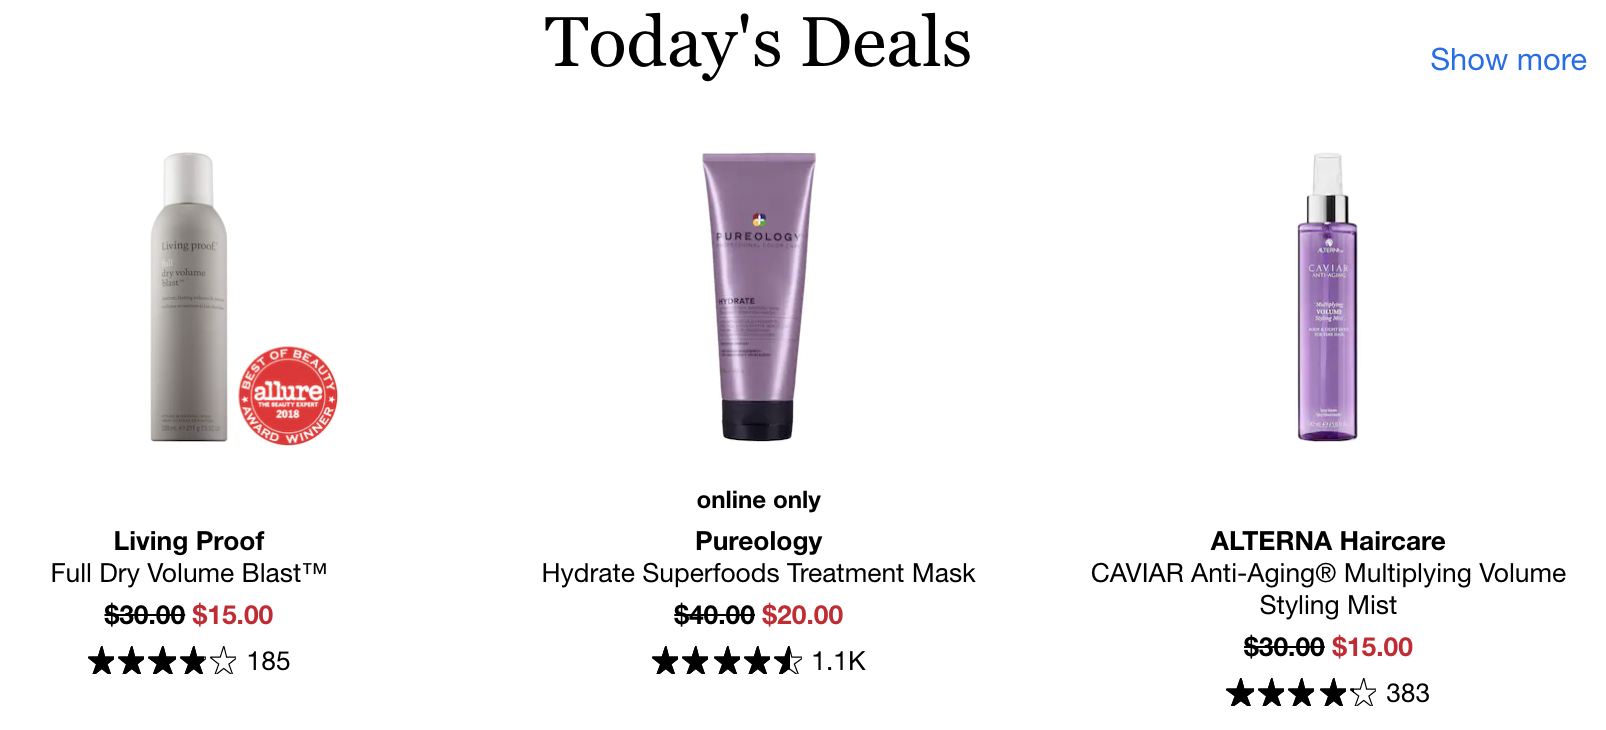
Task: Click the $20.00 Pureology sale price
Action: 802,615
